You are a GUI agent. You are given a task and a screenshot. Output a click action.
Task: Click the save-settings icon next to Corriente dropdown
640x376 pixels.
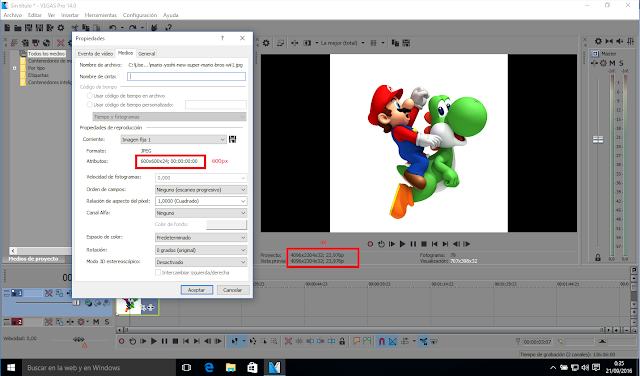(x=233, y=139)
